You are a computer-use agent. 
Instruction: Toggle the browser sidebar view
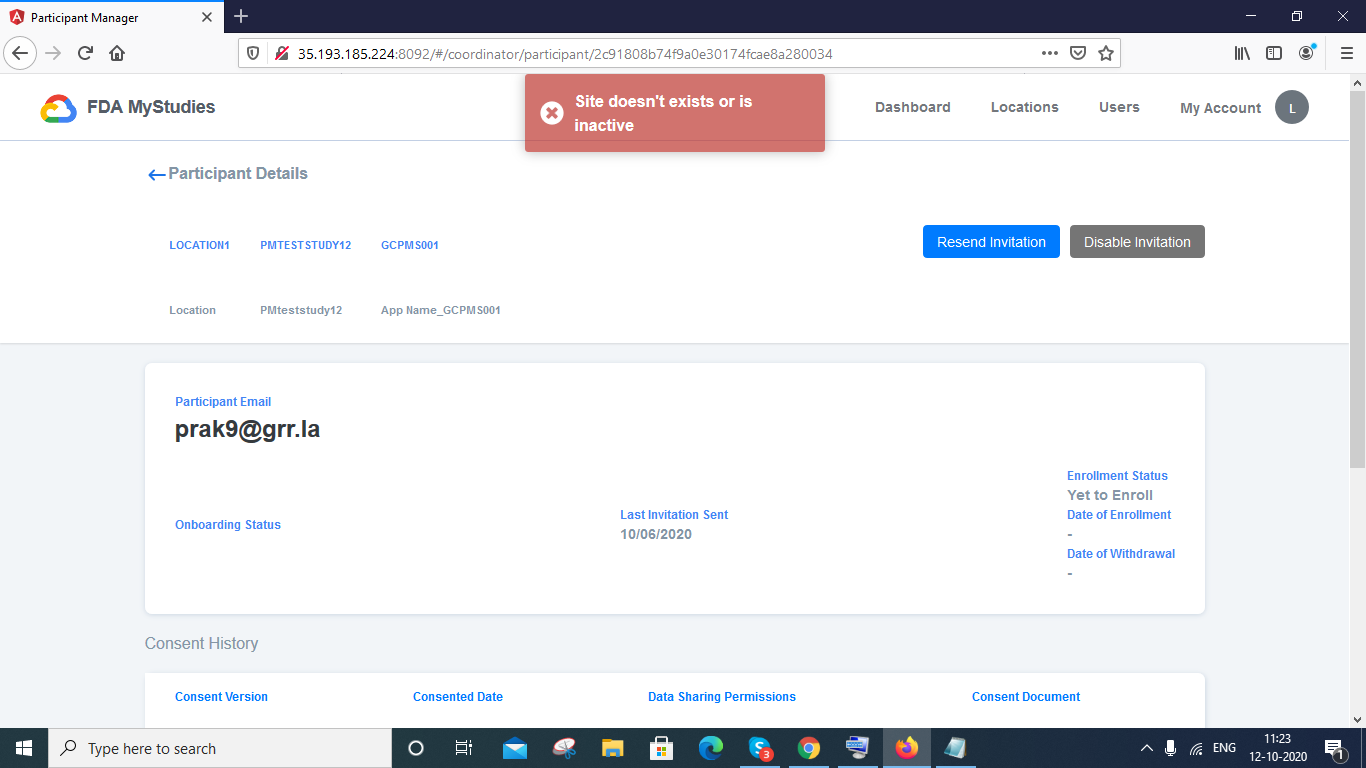(1273, 52)
